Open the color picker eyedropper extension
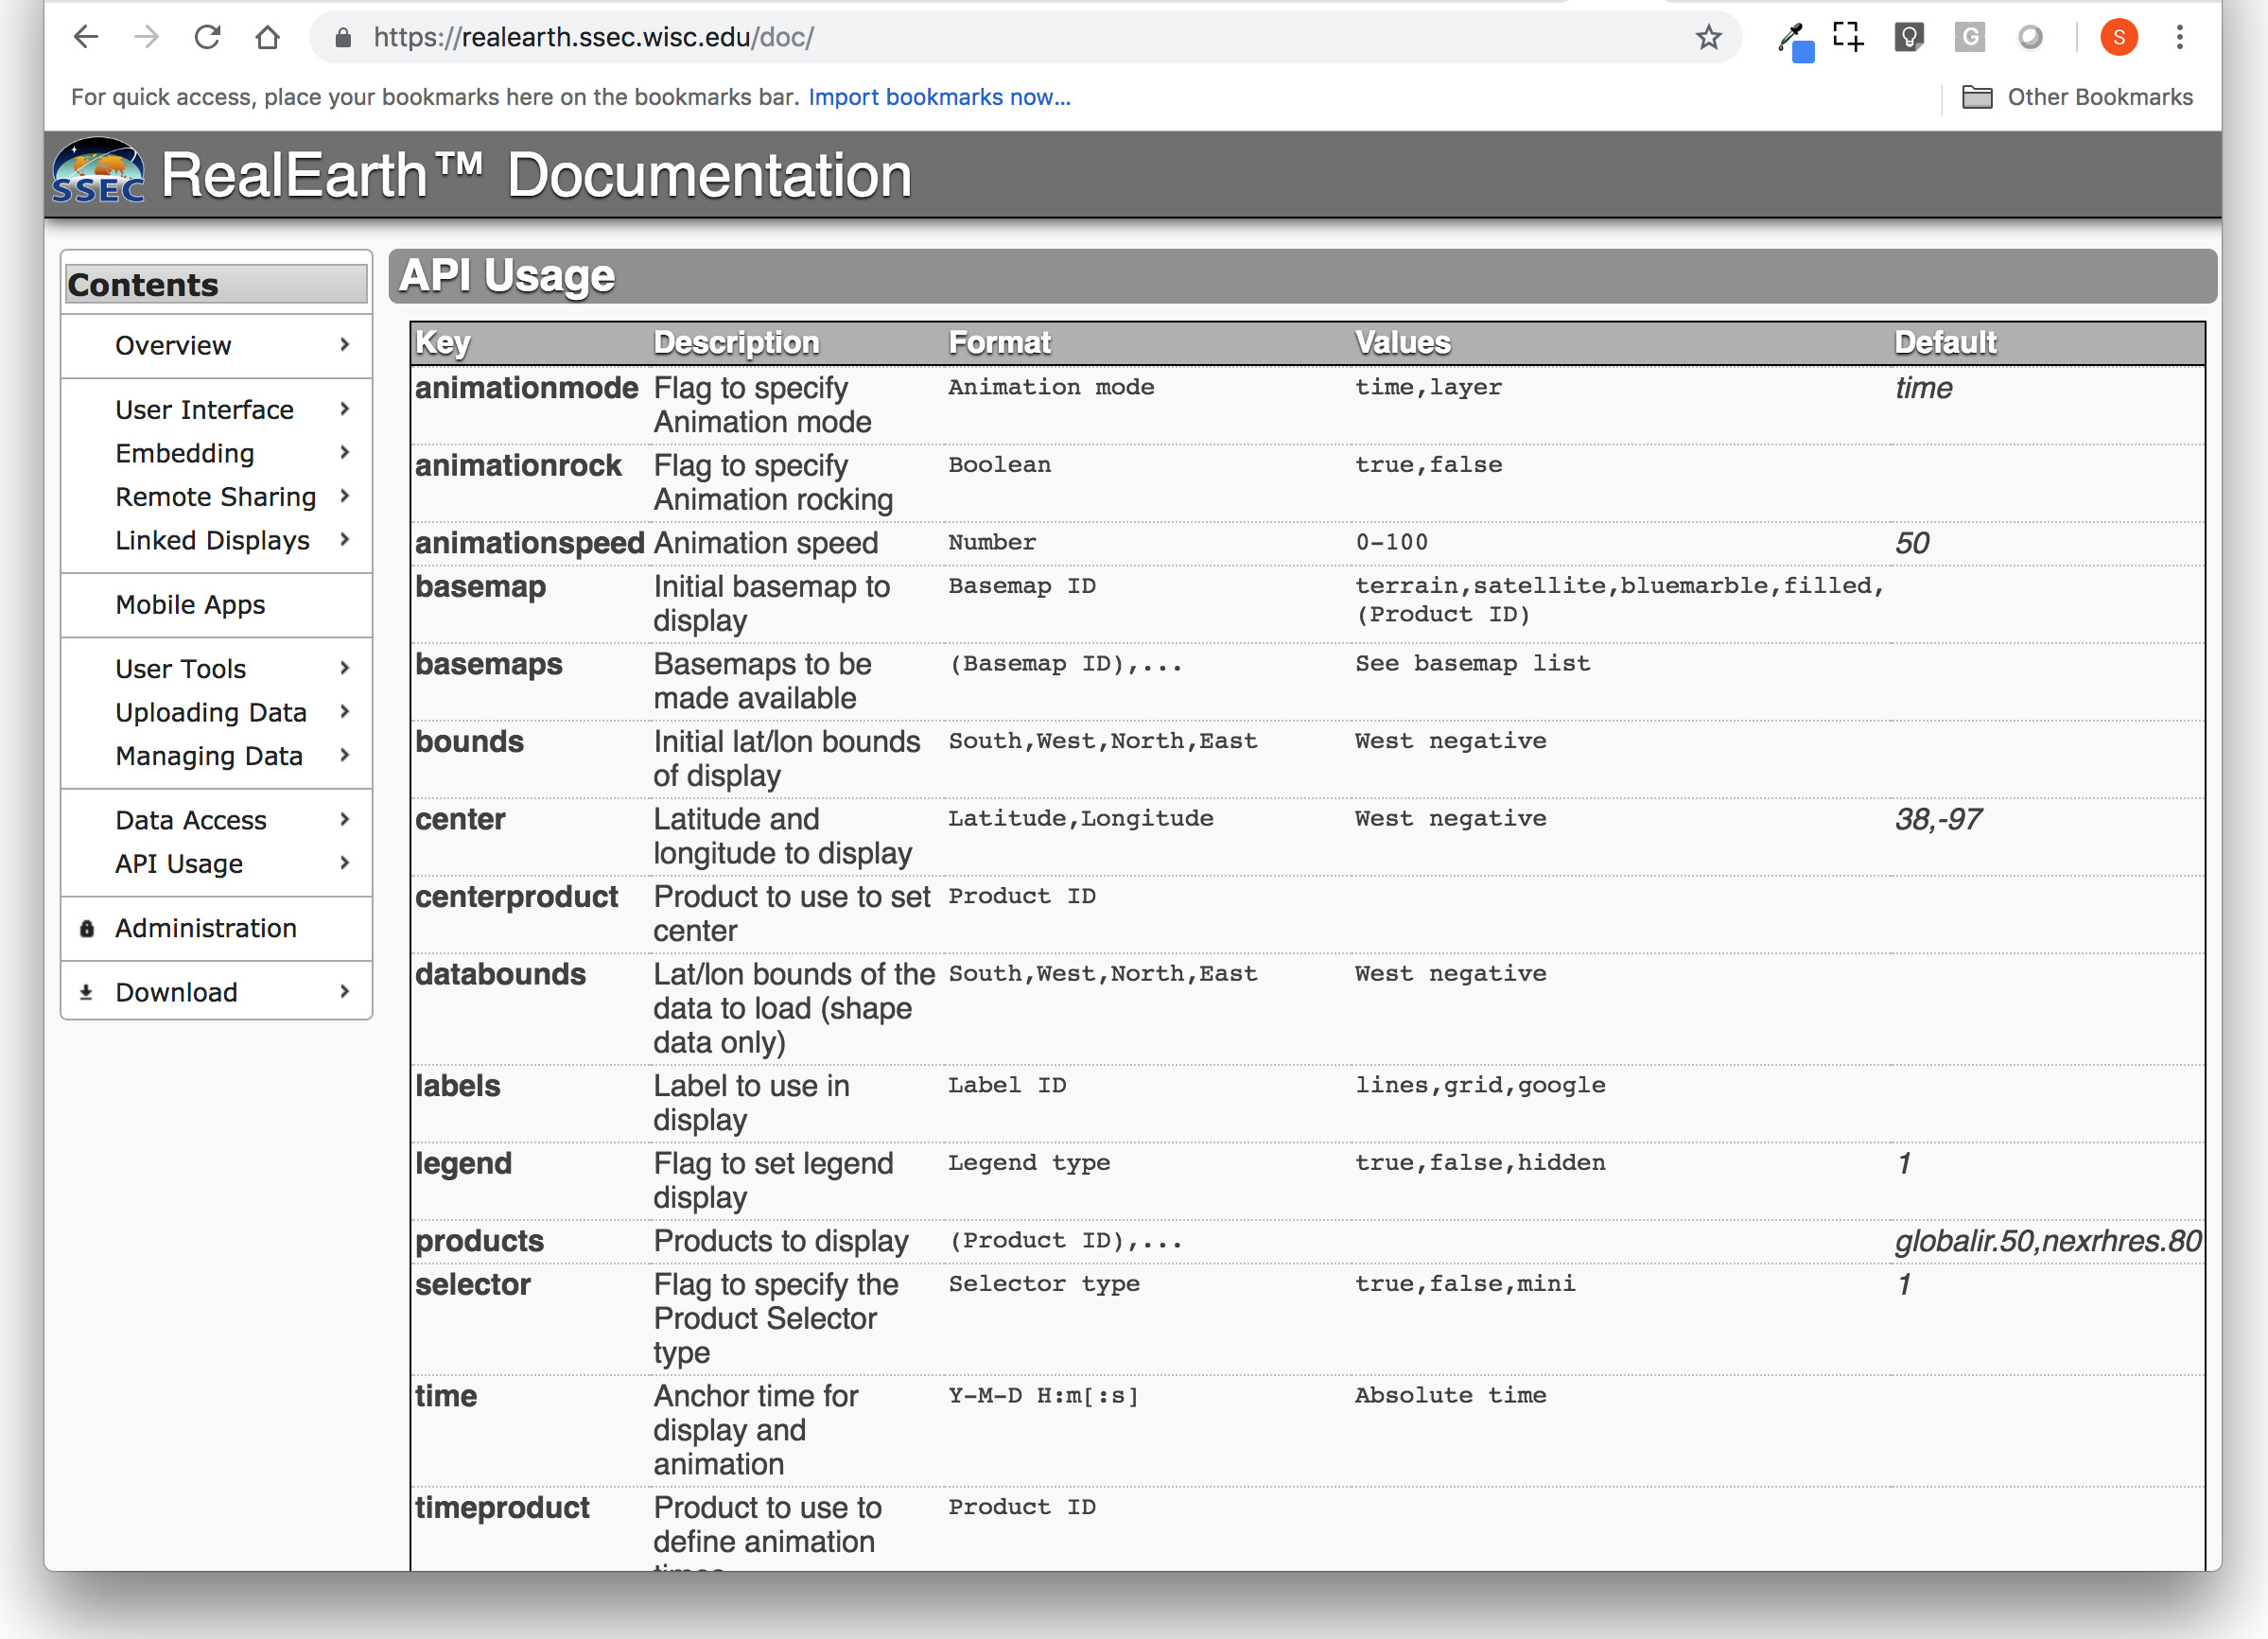This screenshot has width=2268, height=1639. 1795,40
